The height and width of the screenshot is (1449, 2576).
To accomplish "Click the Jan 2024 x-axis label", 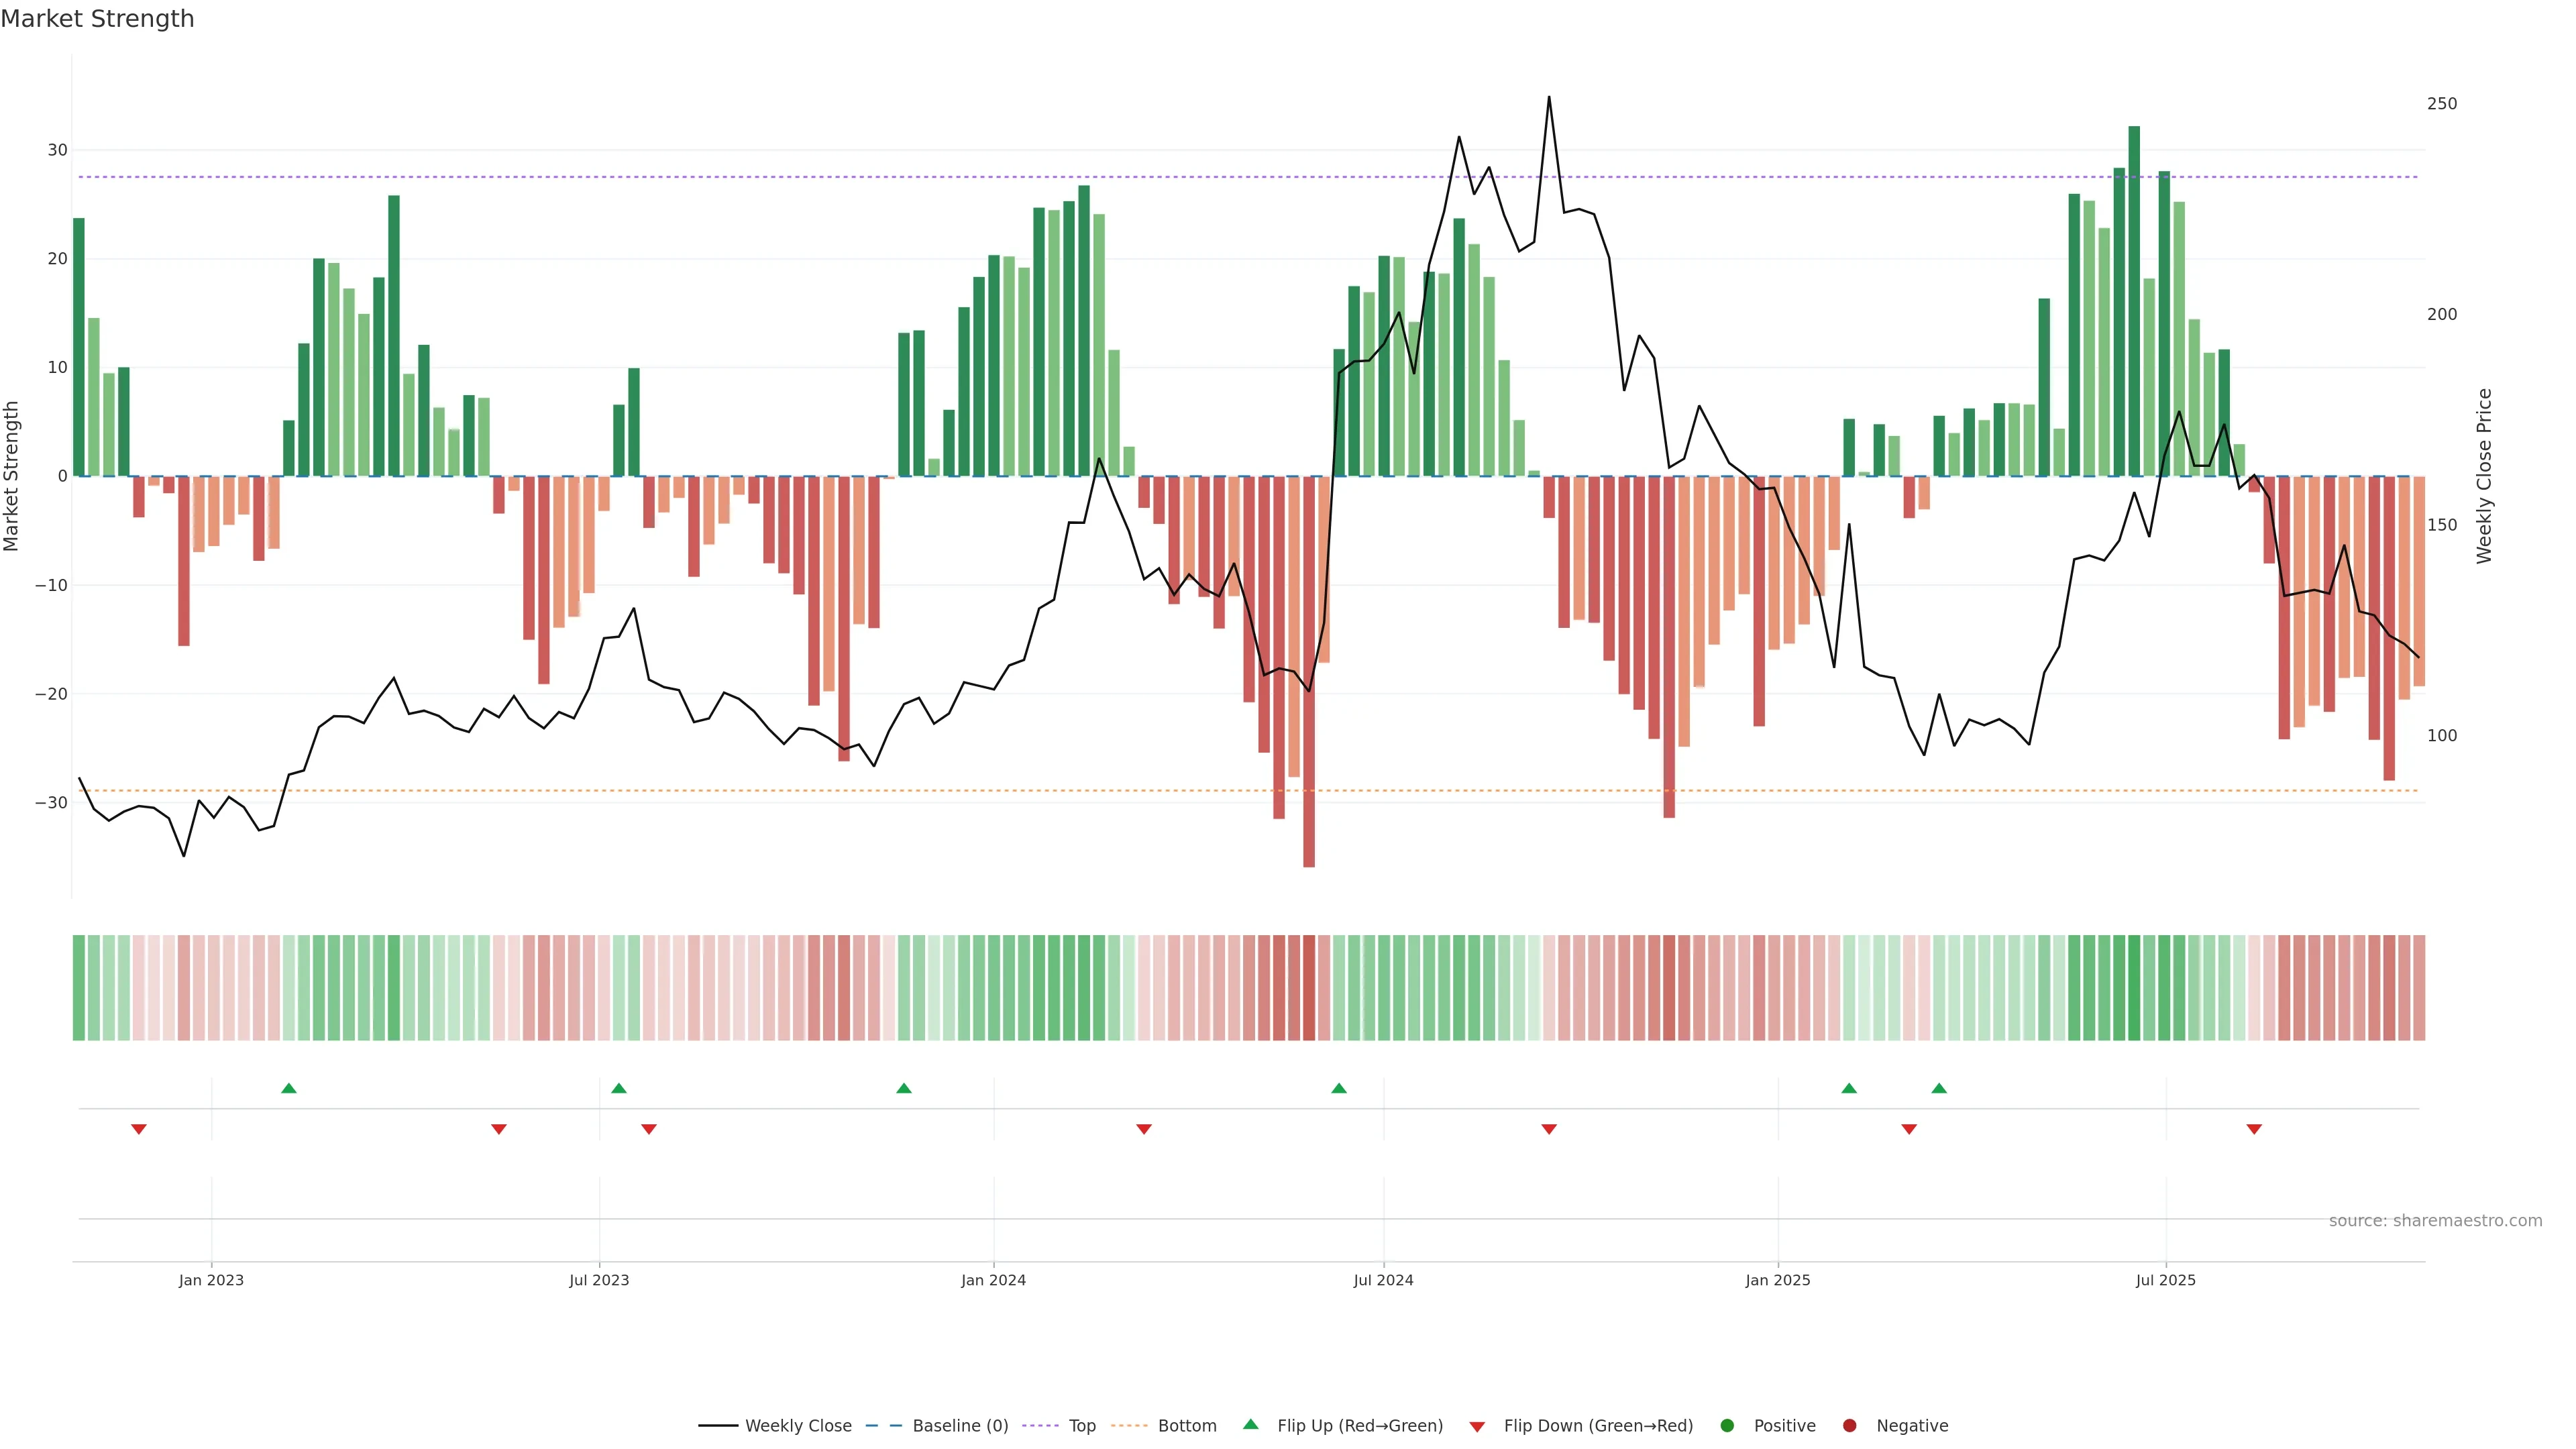I will [x=993, y=1280].
